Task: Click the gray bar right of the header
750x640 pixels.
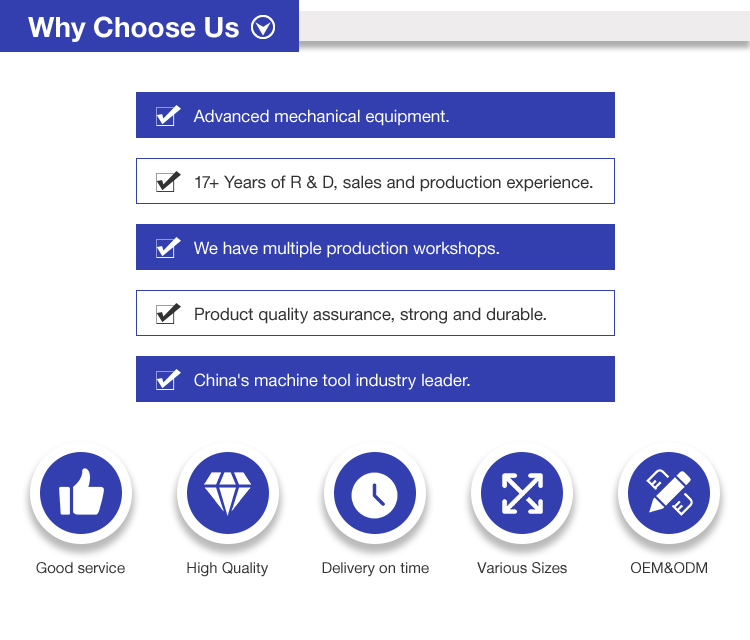Action: pos(524,26)
